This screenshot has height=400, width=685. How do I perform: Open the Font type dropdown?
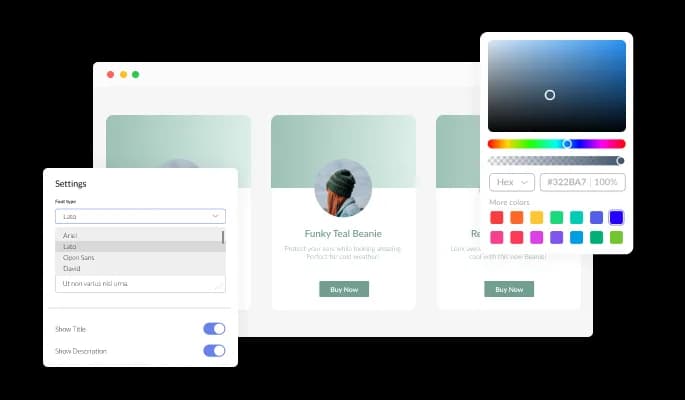pyautogui.click(x=140, y=215)
